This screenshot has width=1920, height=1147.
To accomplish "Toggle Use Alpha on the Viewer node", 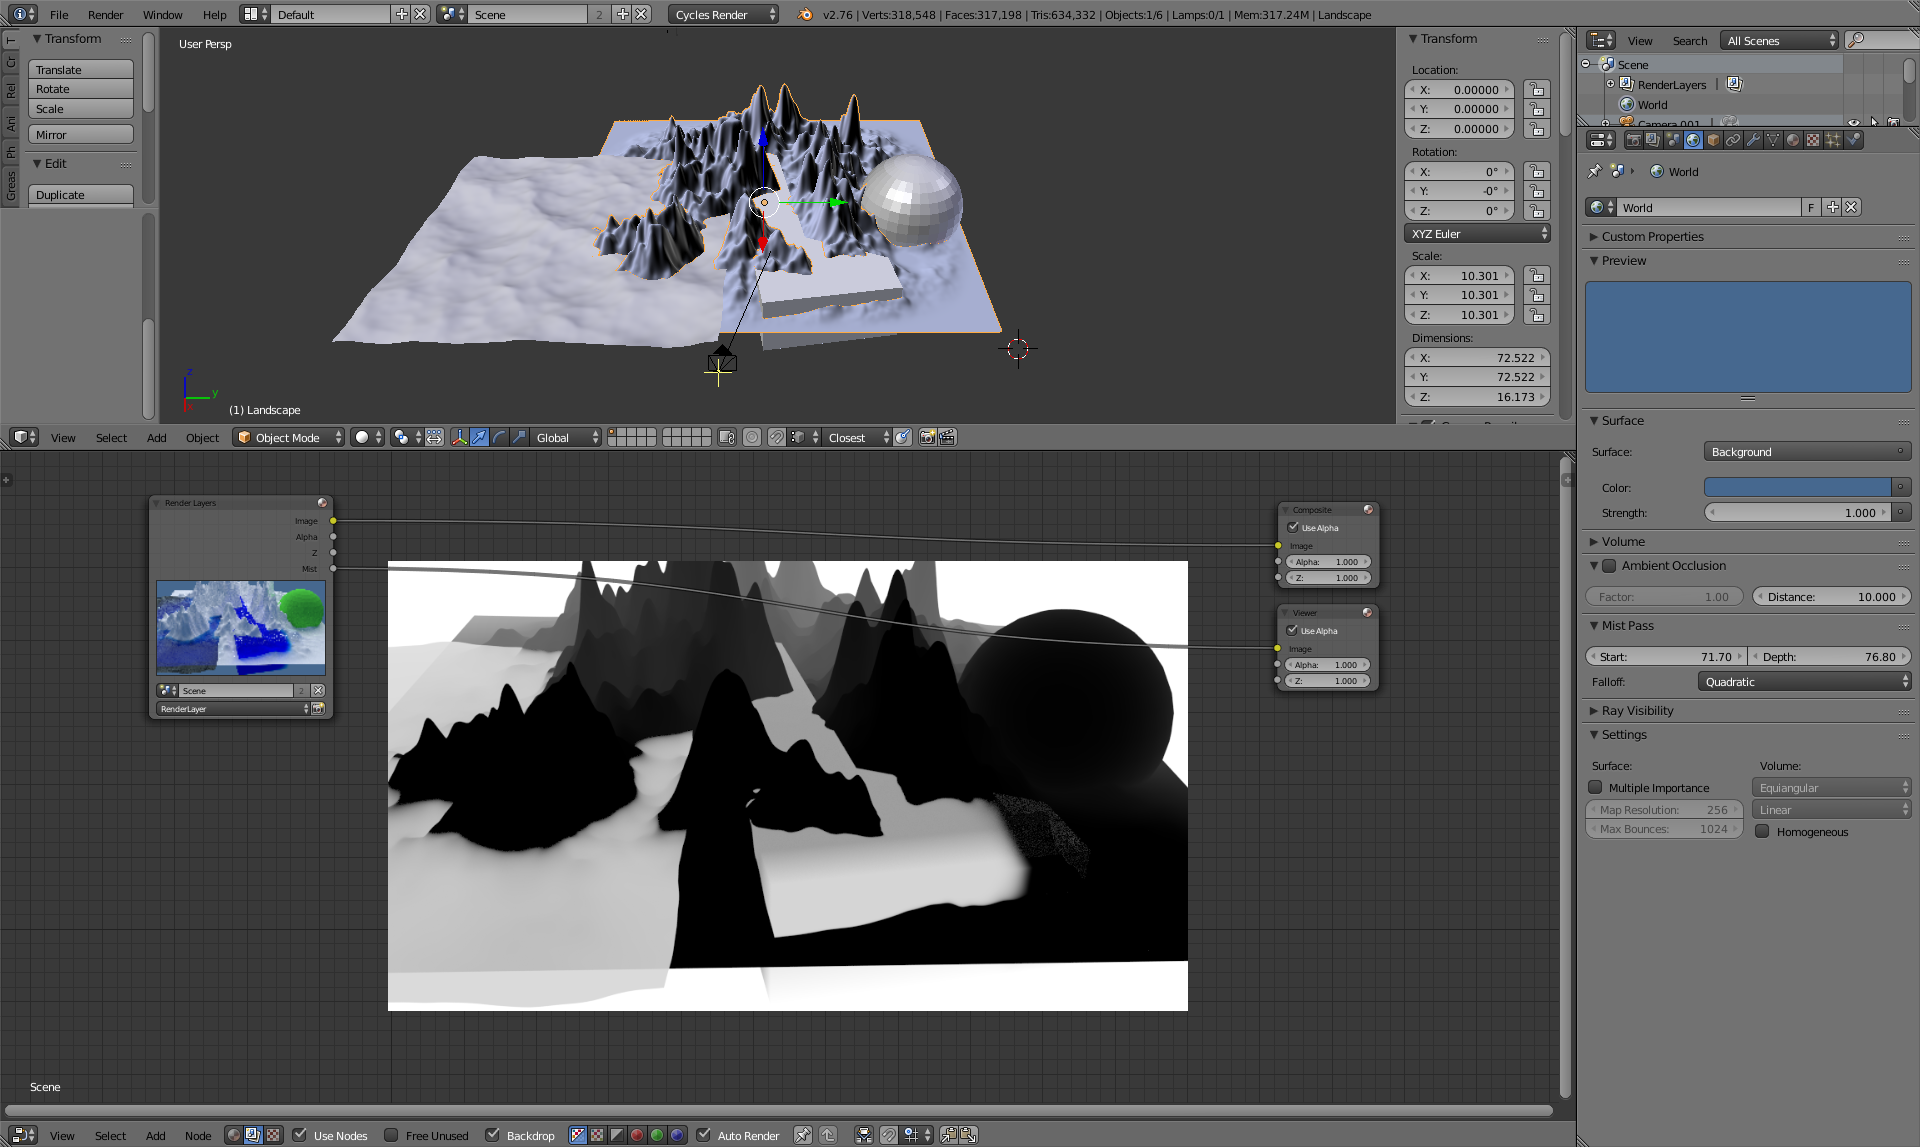I will (1292, 630).
